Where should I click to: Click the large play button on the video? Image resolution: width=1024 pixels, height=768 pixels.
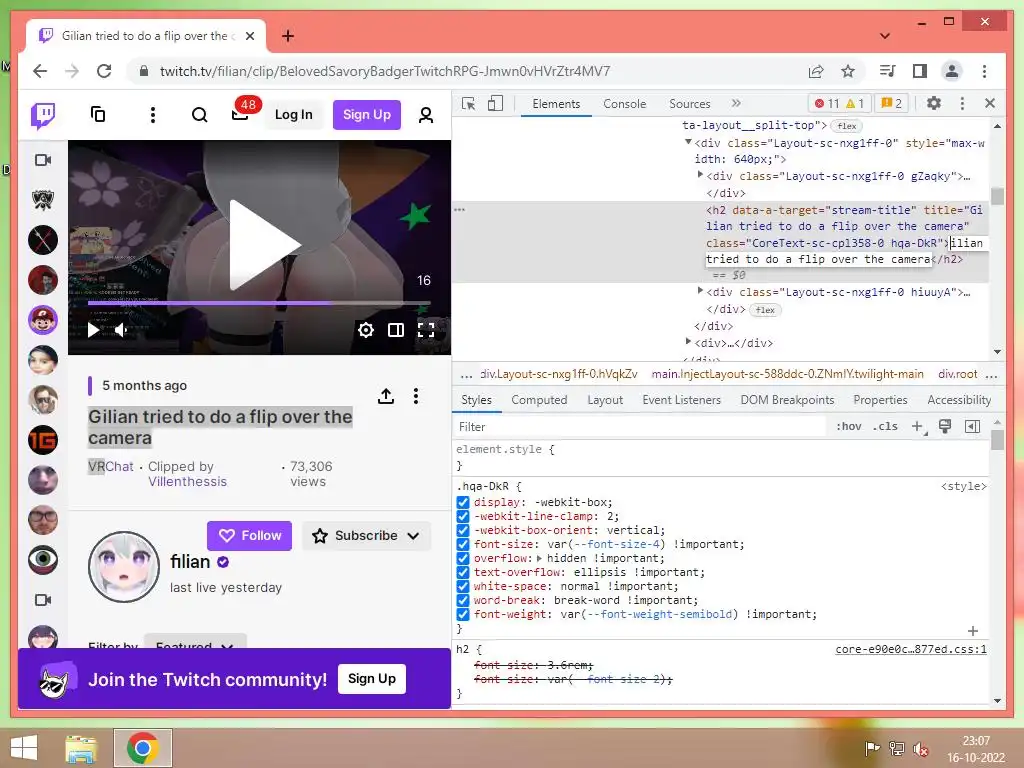pos(263,245)
